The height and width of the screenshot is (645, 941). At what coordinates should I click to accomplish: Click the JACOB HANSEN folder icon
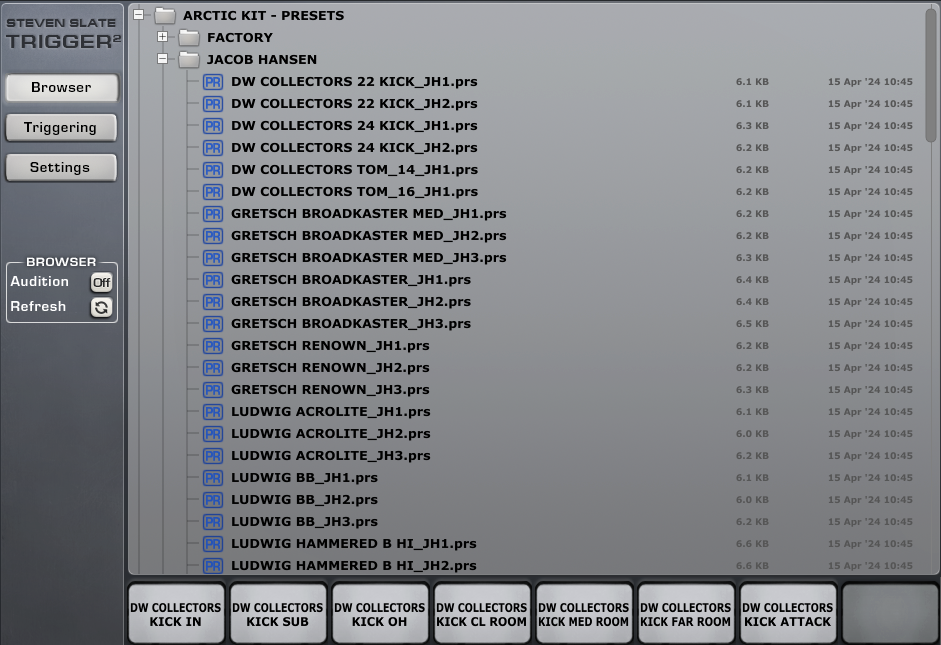(189, 60)
